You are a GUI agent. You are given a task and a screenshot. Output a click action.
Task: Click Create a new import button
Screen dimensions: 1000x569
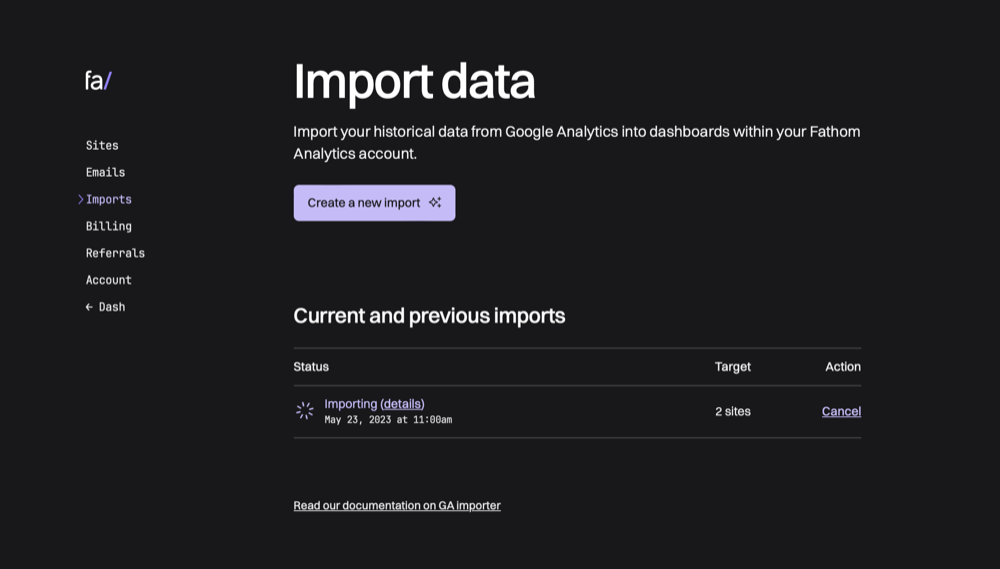click(374, 203)
